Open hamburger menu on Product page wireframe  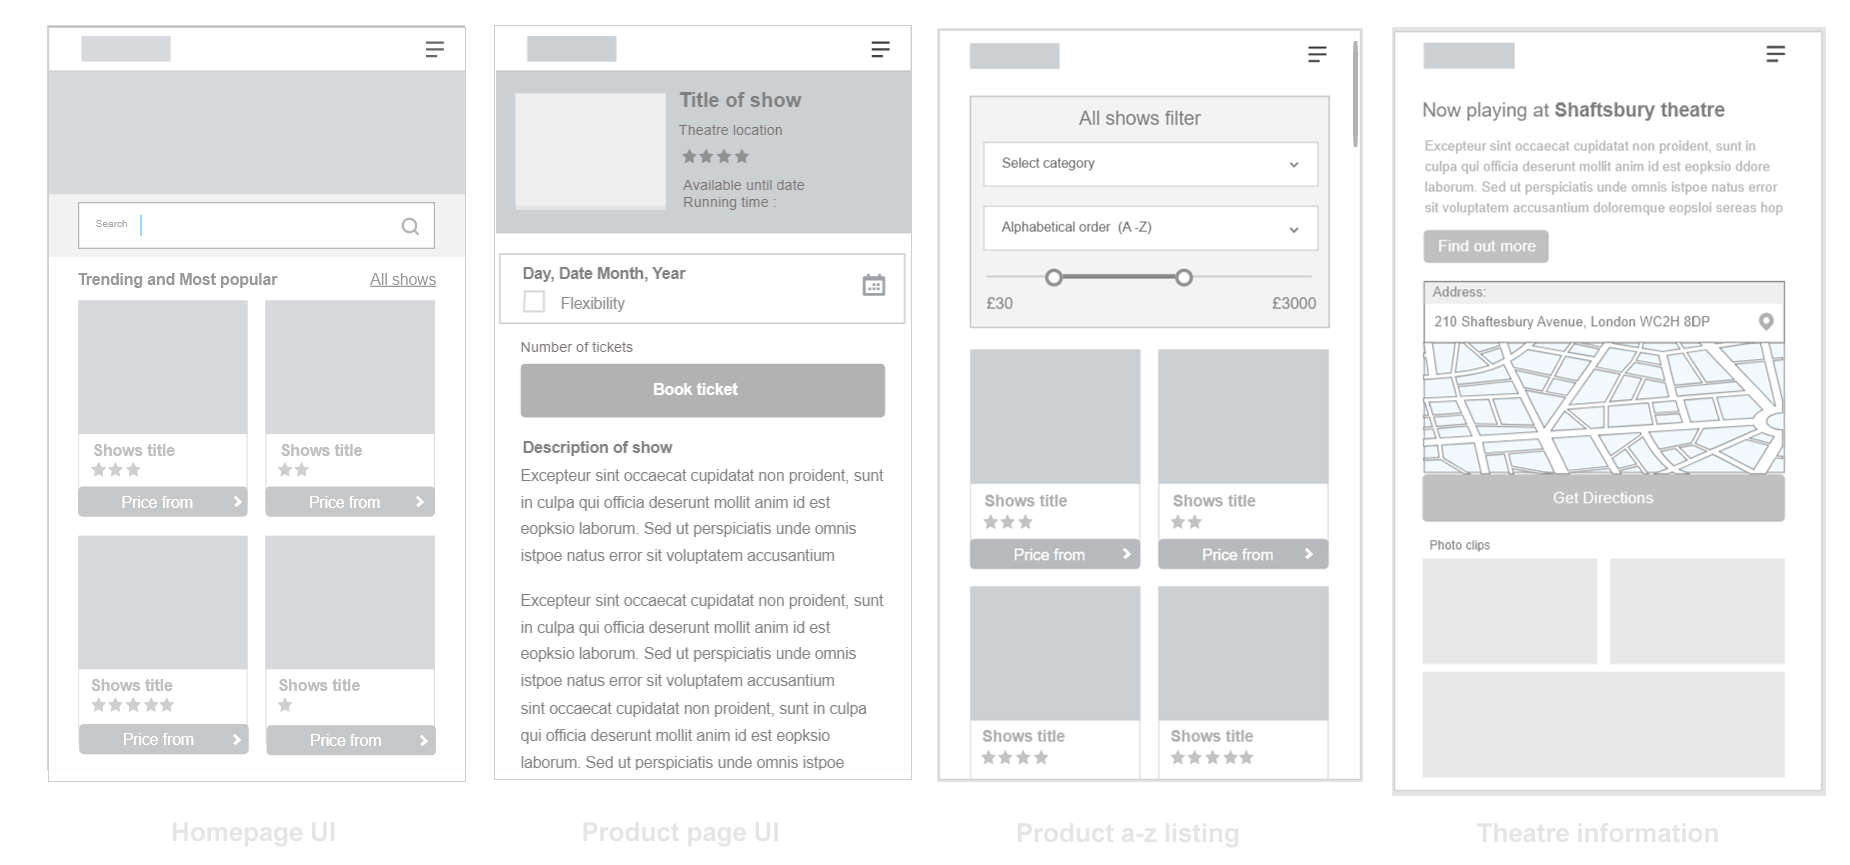pyautogui.click(x=880, y=49)
